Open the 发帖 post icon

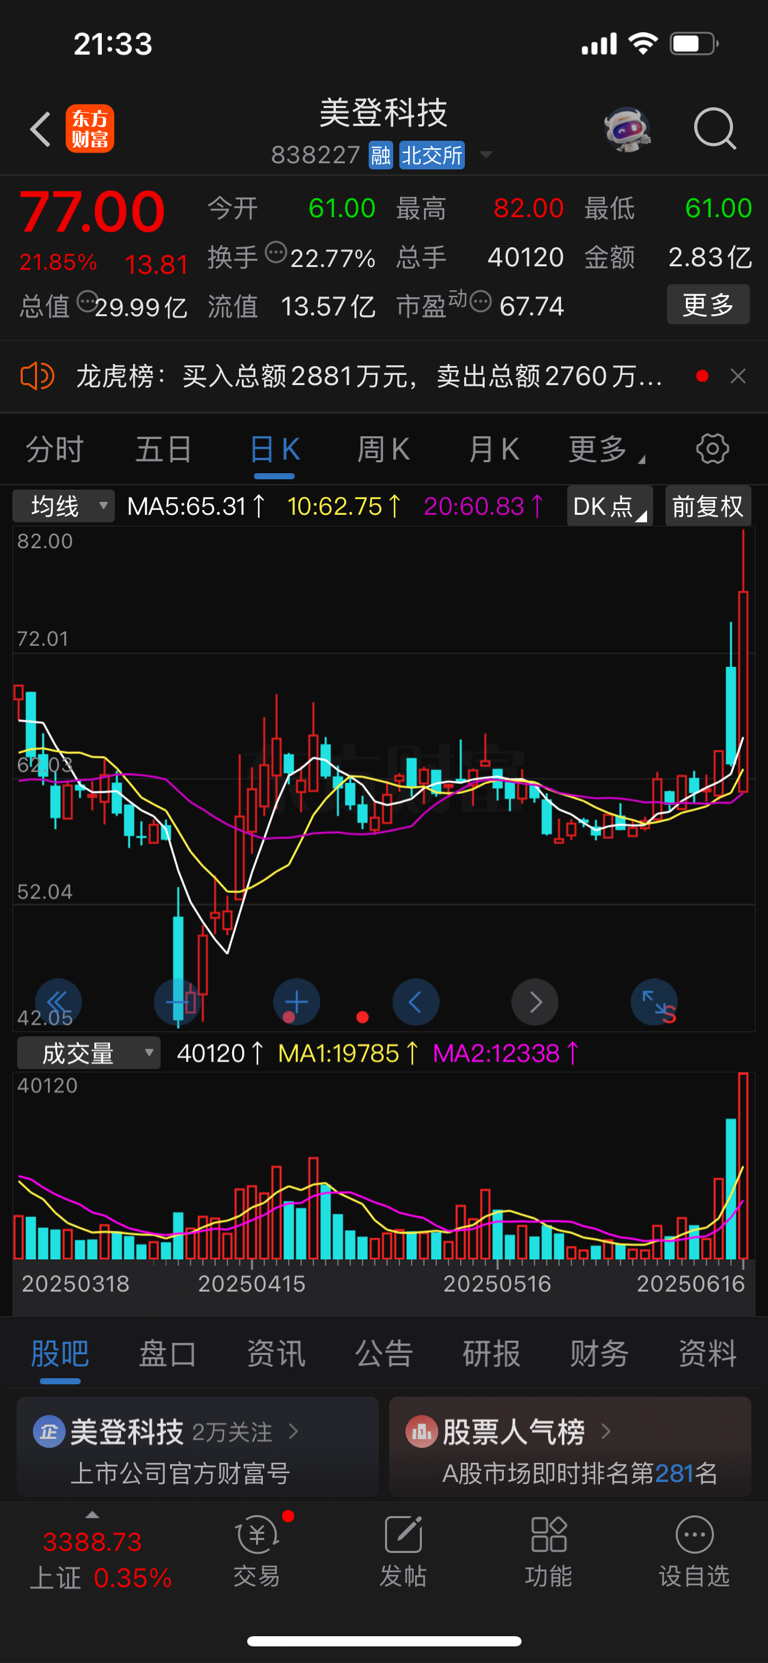[403, 1551]
